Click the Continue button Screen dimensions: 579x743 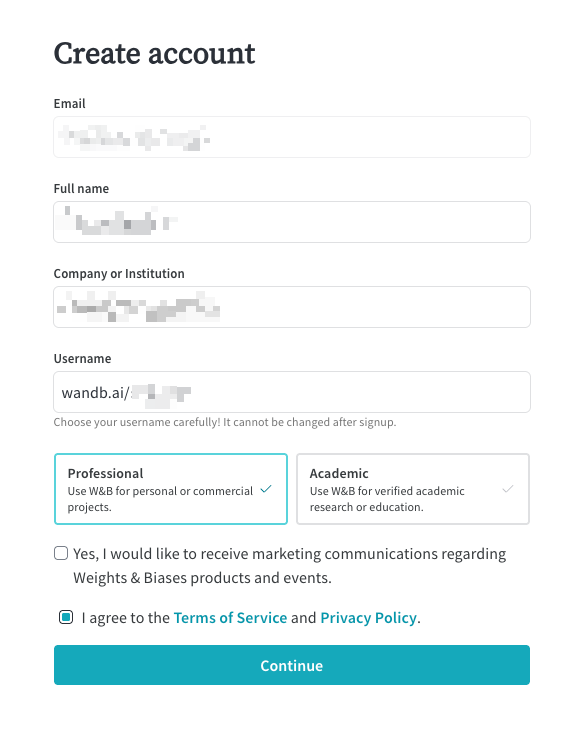click(292, 665)
